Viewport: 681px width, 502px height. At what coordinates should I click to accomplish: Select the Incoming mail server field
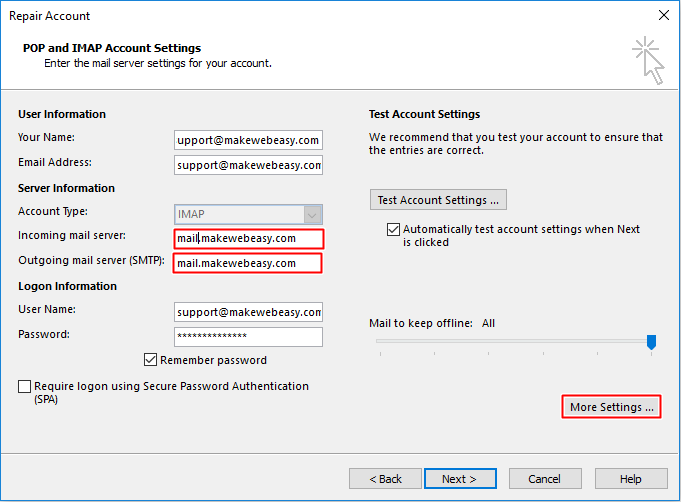(x=247, y=238)
